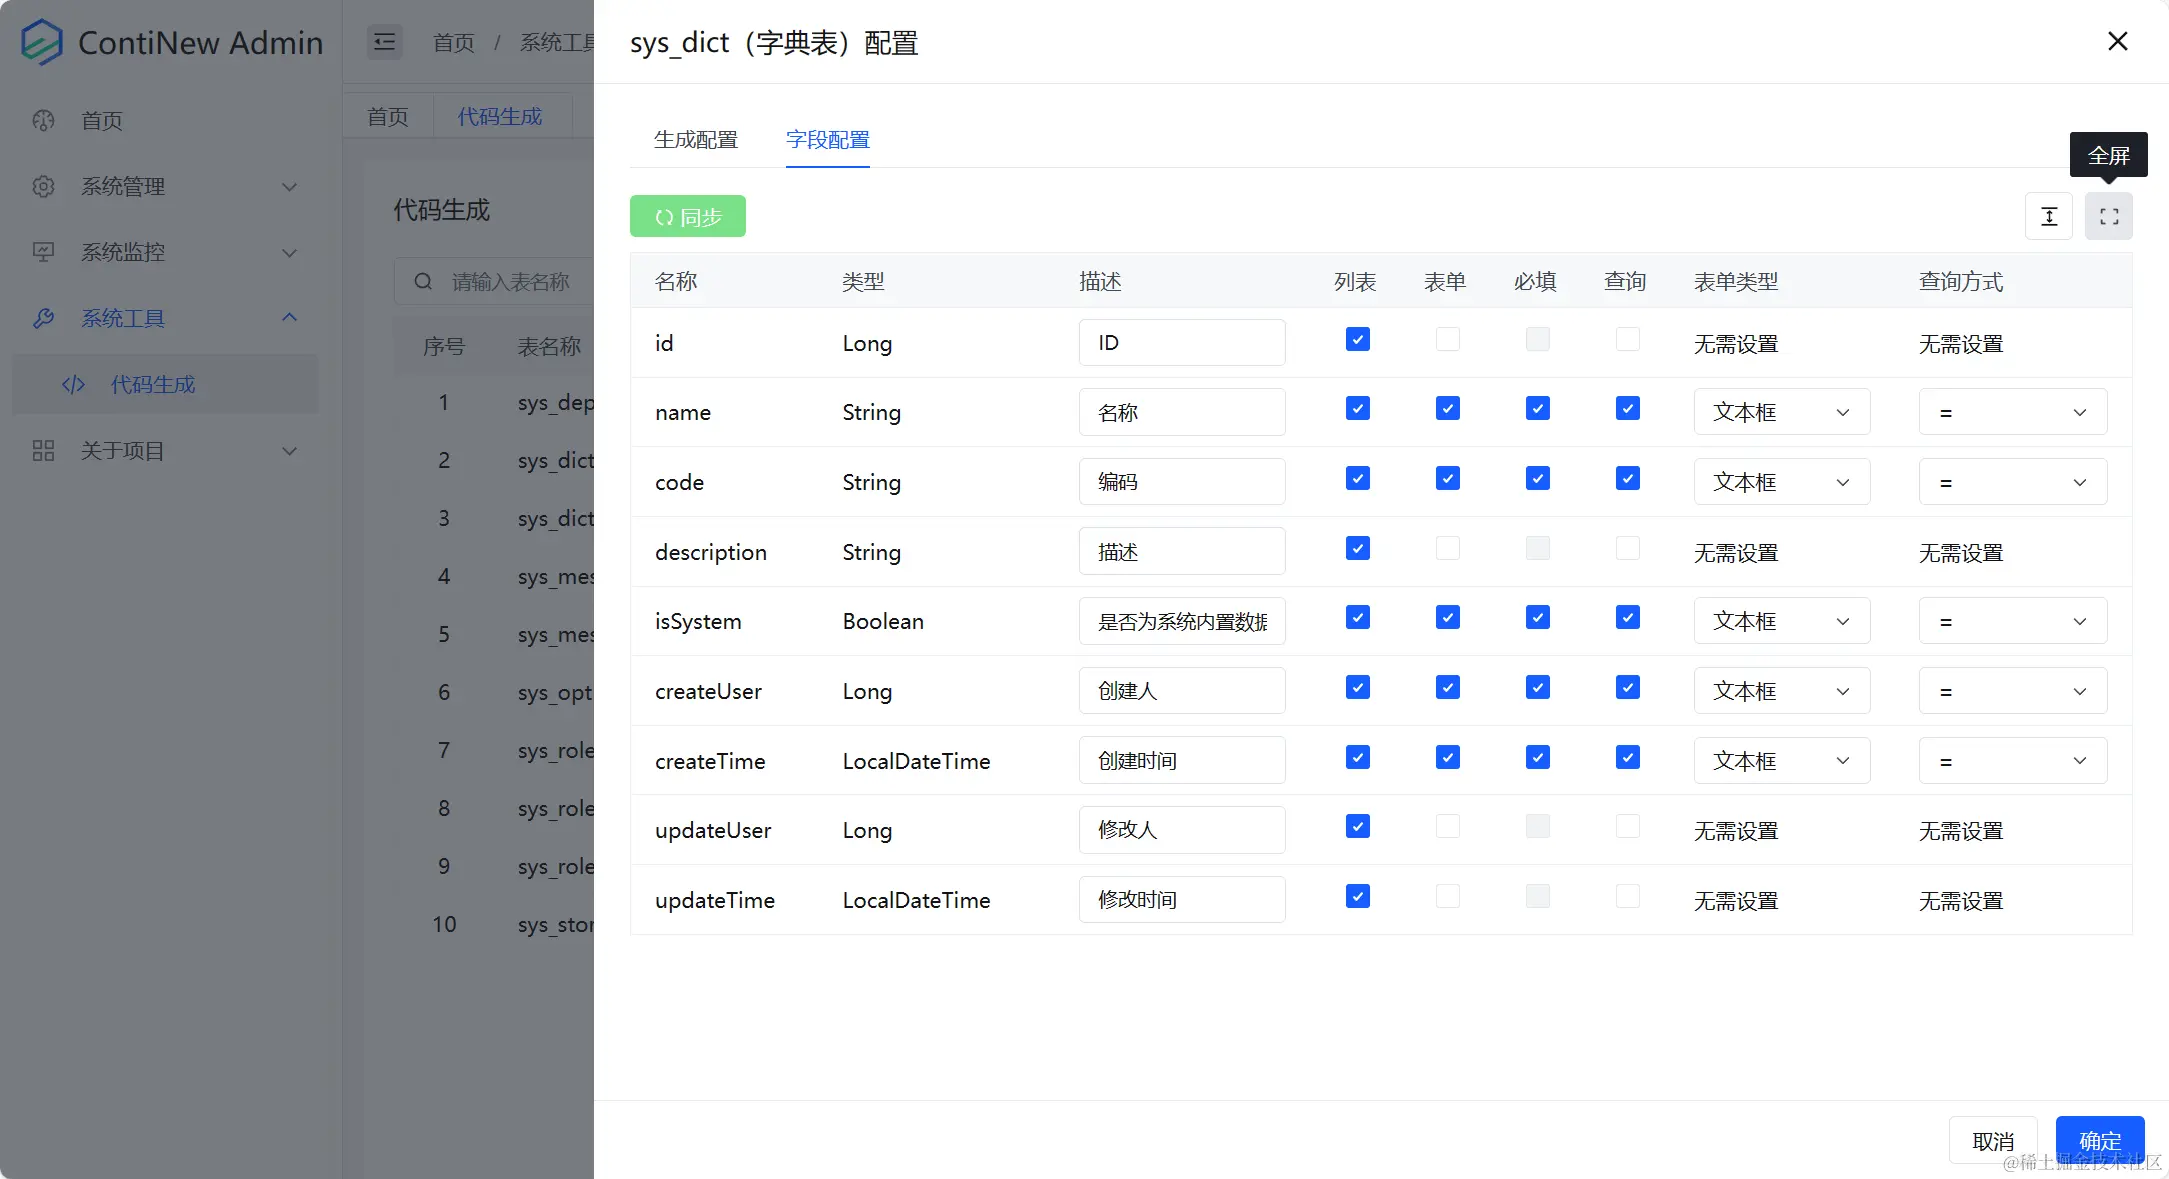Click the 系统监控 monitor icon

click(x=43, y=252)
